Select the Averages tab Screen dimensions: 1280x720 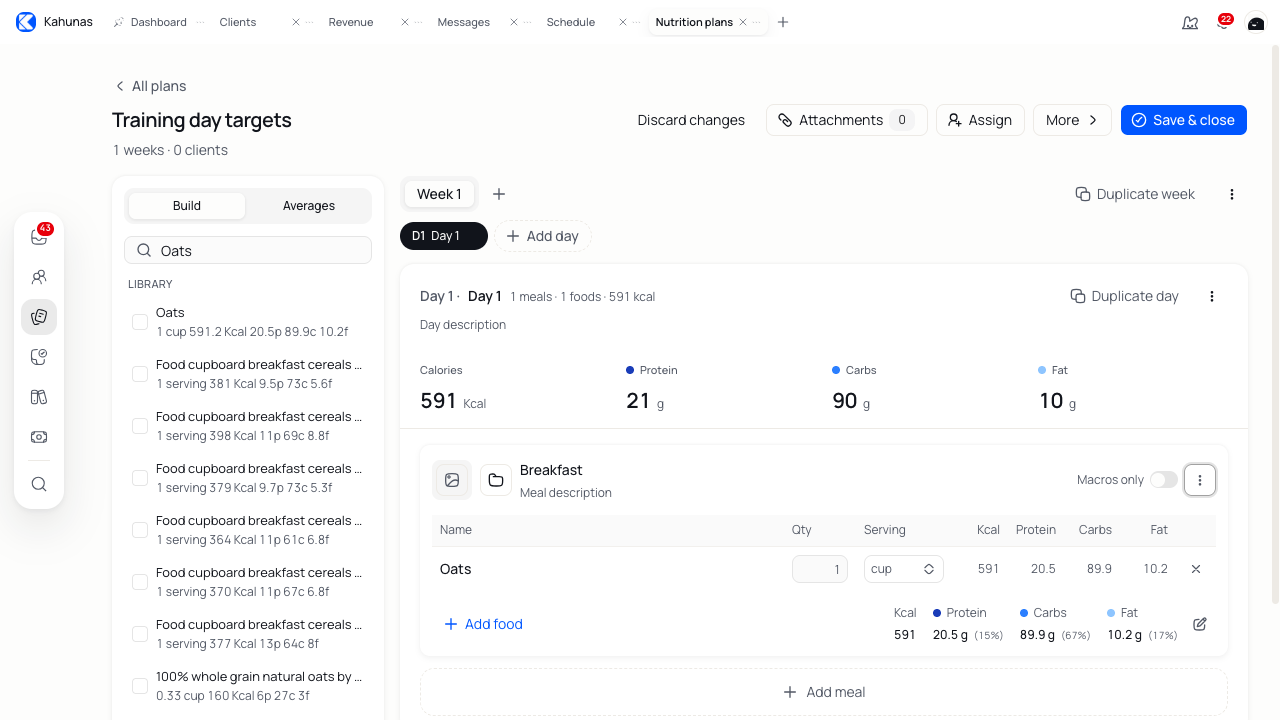(x=309, y=206)
